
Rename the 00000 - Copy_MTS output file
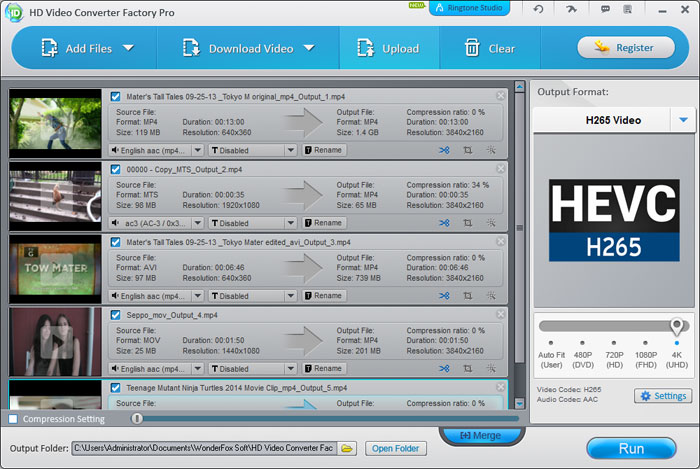click(324, 223)
